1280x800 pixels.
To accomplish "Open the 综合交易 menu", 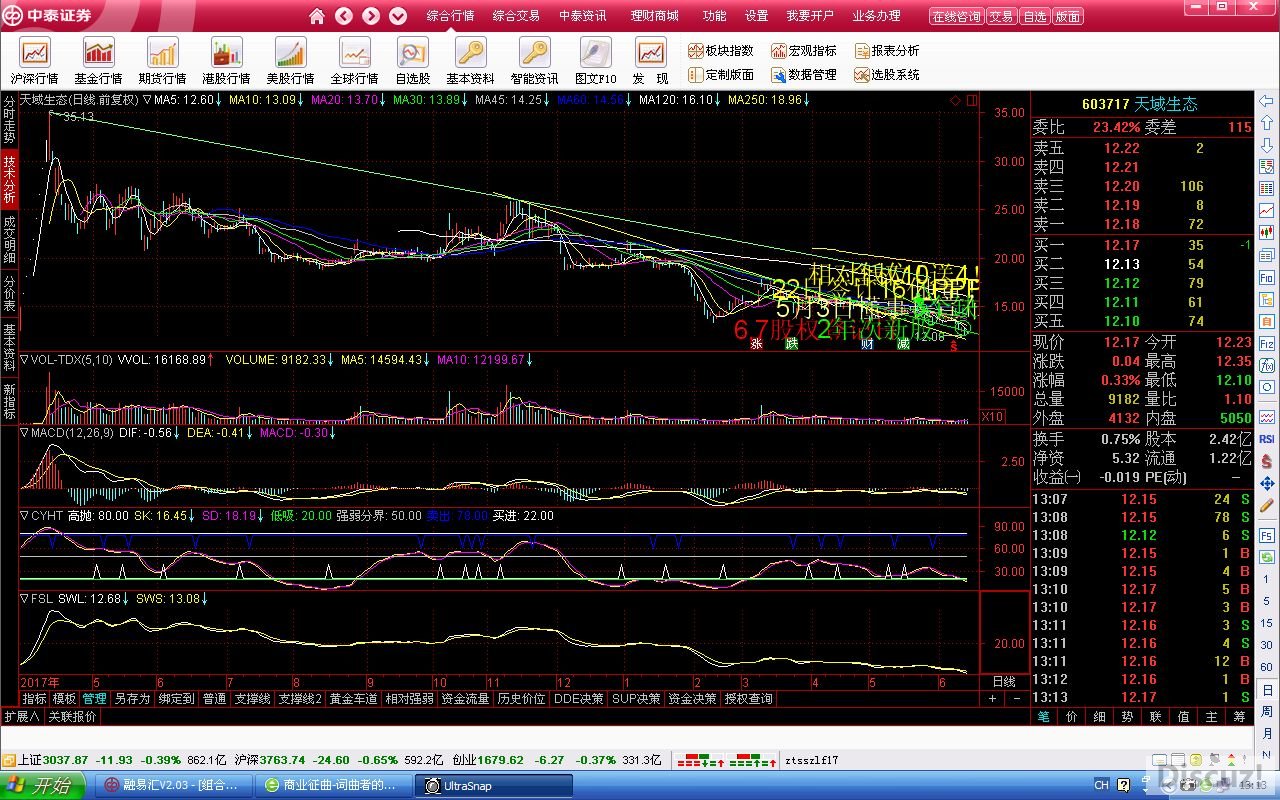I will pyautogui.click(x=516, y=16).
